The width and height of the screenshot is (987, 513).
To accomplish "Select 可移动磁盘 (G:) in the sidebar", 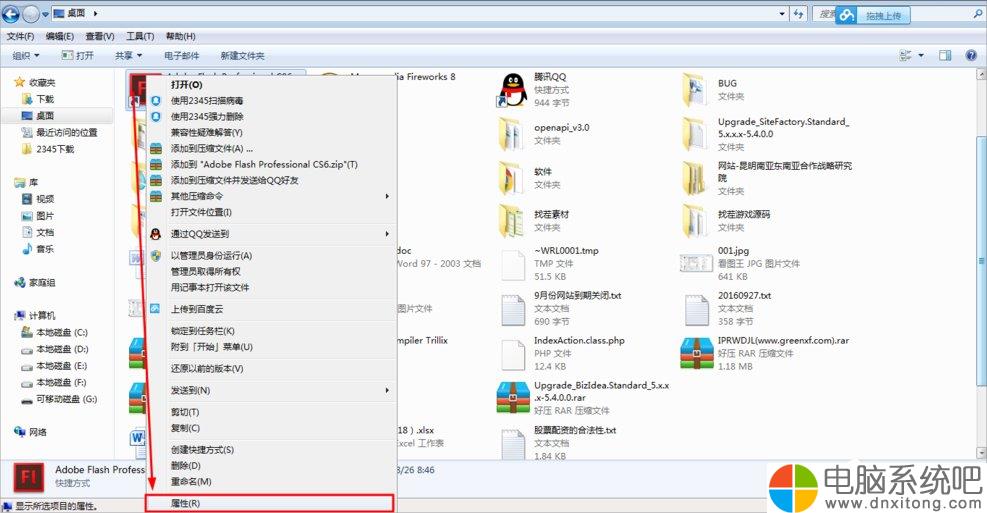I will (x=59, y=399).
